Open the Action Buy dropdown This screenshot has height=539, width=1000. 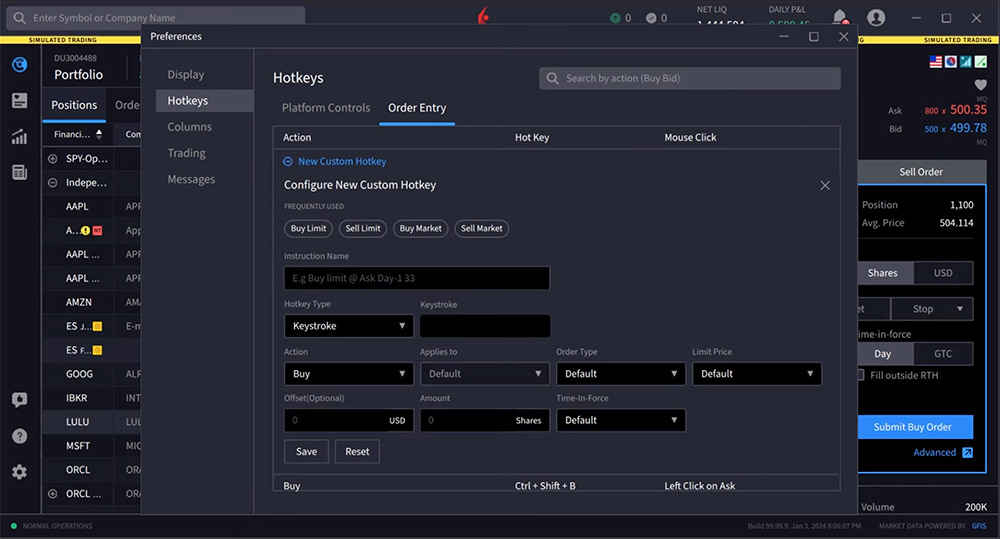click(348, 374)
